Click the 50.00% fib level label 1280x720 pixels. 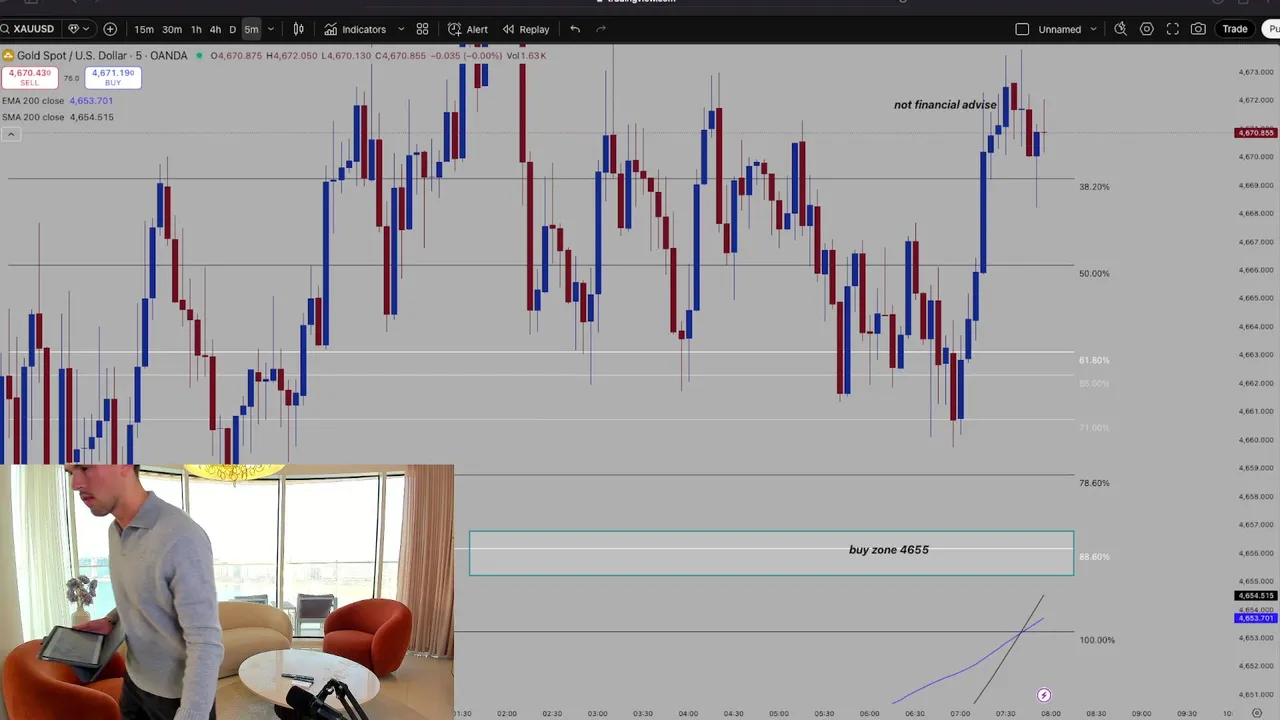pos(1094,273)
